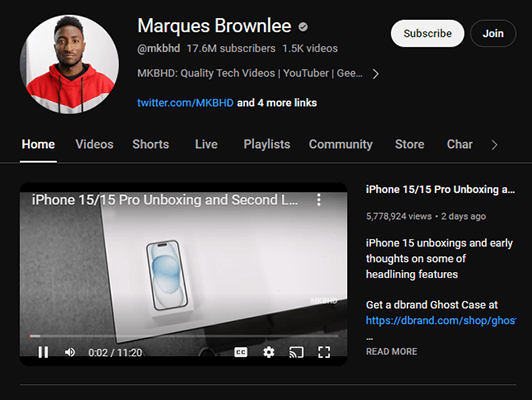Open the video's three-dot more menu
Image resolution: width=532 pixels, height=400 pixels.
[x=319, y=200]
